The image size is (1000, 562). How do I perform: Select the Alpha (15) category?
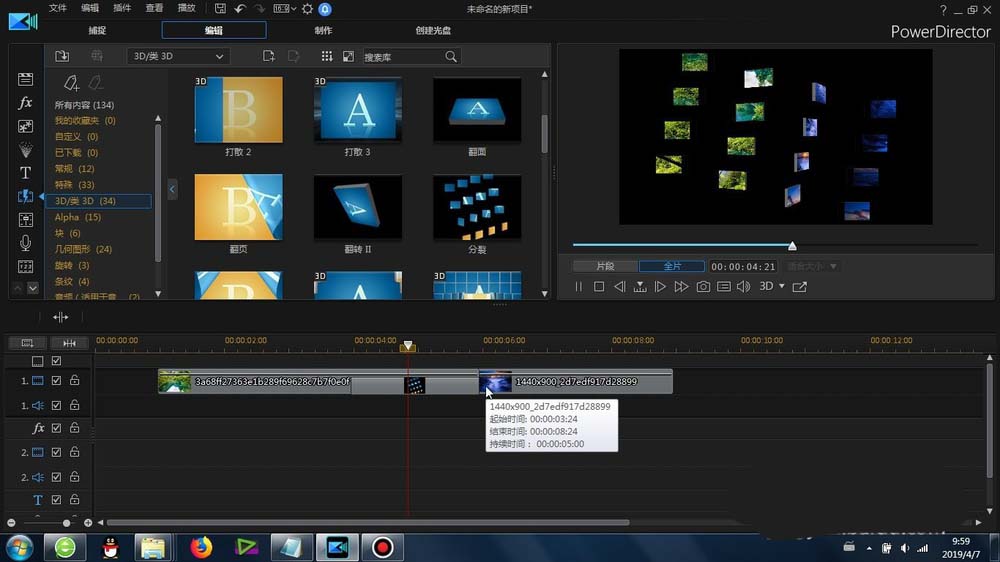click(78, 217)
